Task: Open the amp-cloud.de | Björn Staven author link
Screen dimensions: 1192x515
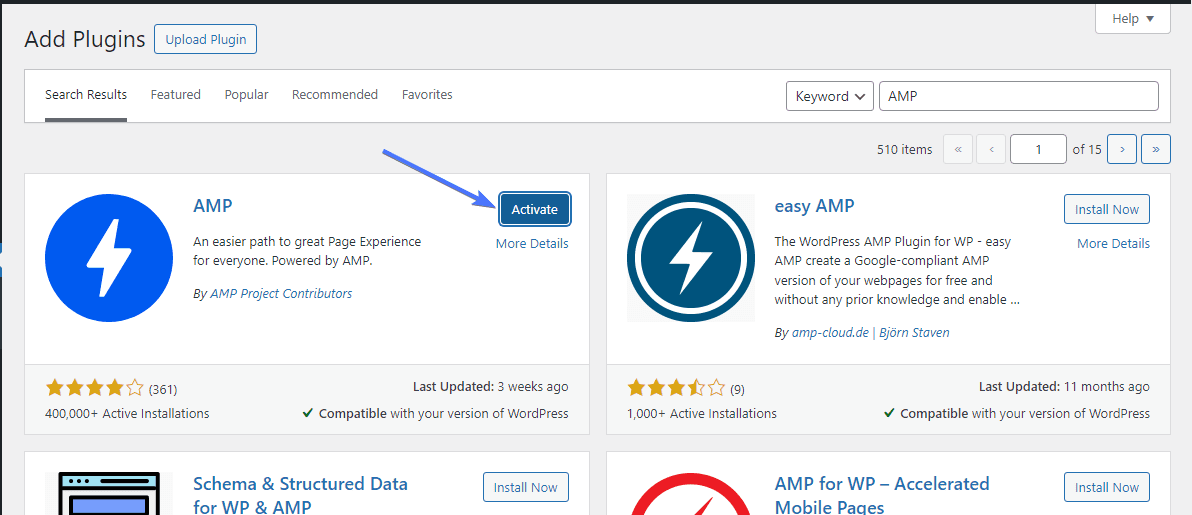Action: pos(870,332)
